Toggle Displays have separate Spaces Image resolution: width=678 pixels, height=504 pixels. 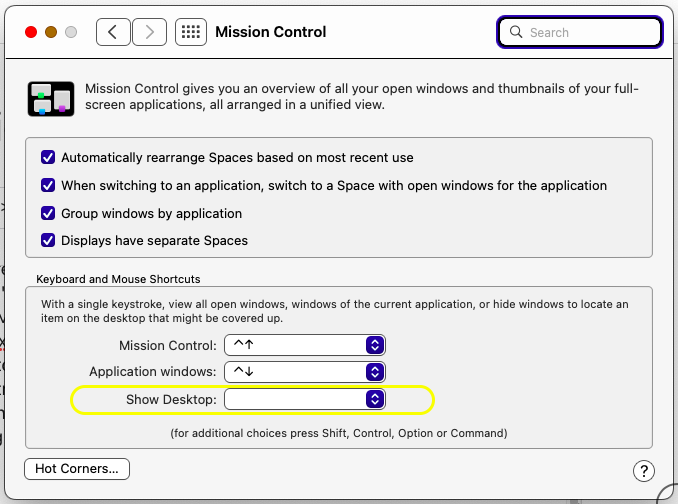point(48,240)
